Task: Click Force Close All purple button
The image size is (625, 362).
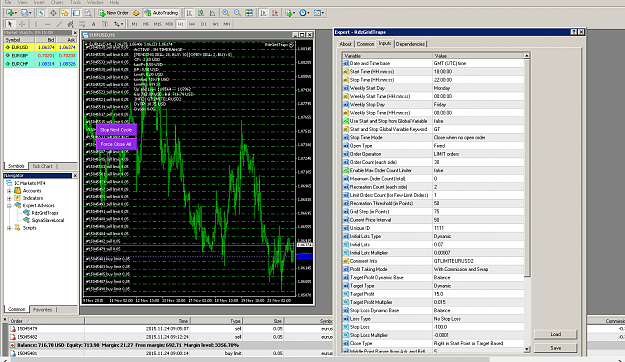Action: [116, 144]
